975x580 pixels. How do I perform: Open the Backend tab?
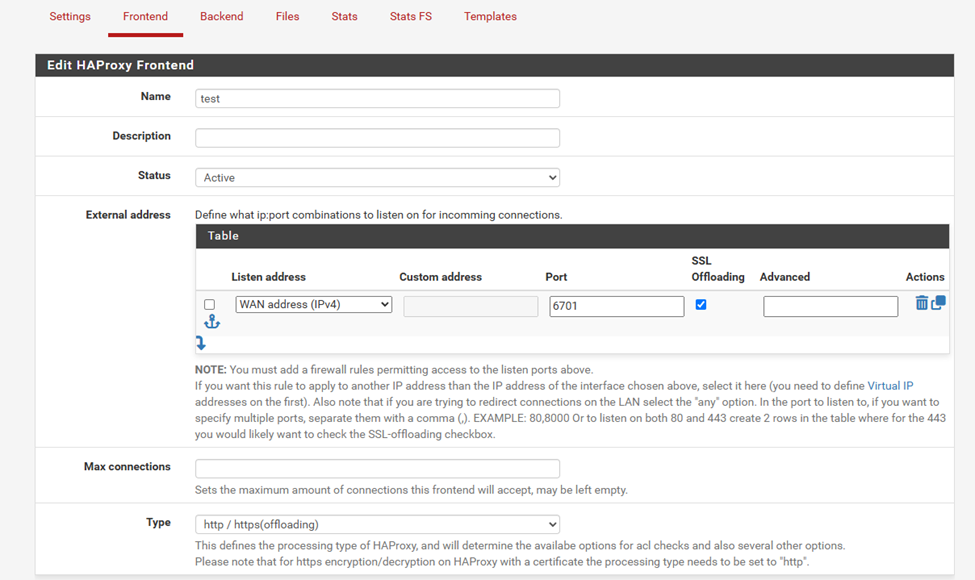tap(221, 17)
